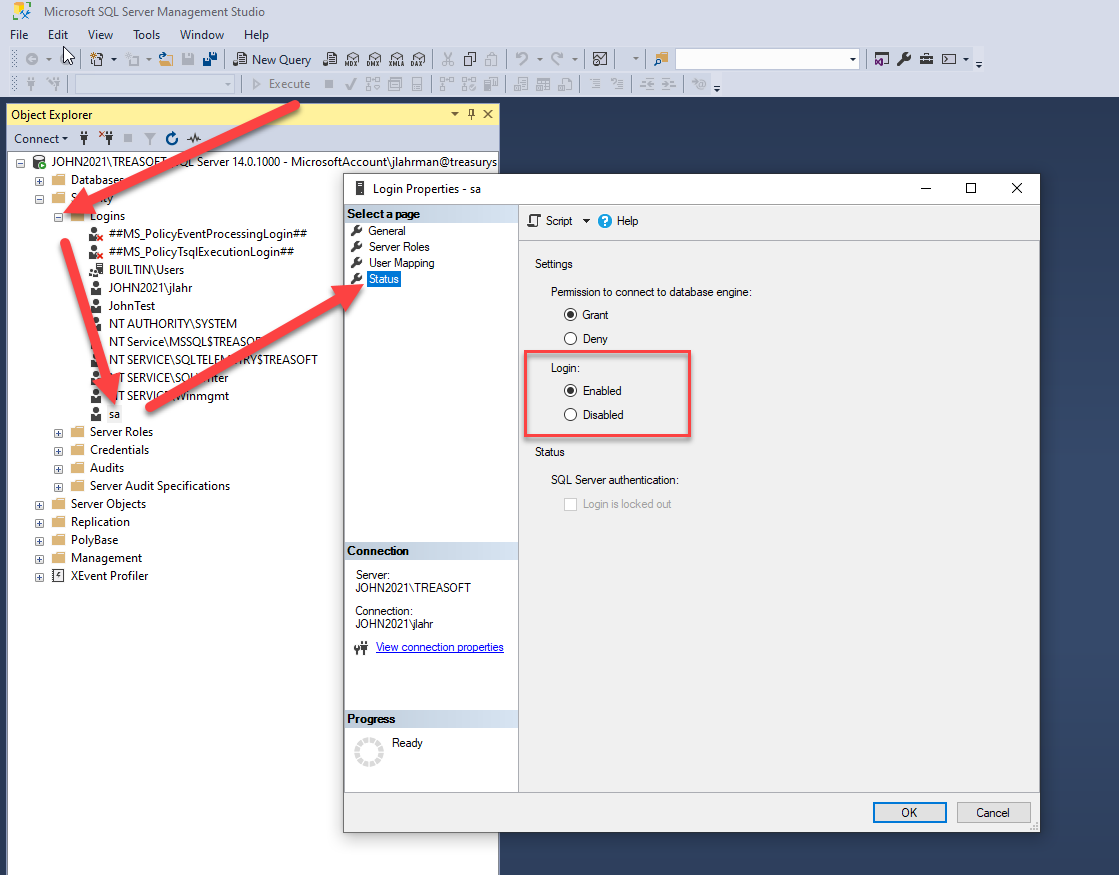Click Activity Monitor pulse icon in Object Explorer
Screen dimensions: 1119x875
[193, 138]
